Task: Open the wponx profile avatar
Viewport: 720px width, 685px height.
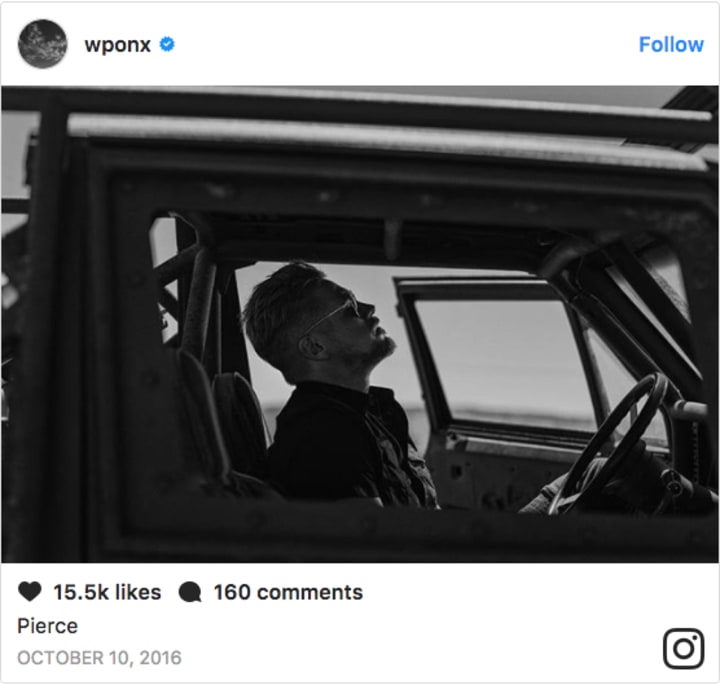Action: click(43, 44)
